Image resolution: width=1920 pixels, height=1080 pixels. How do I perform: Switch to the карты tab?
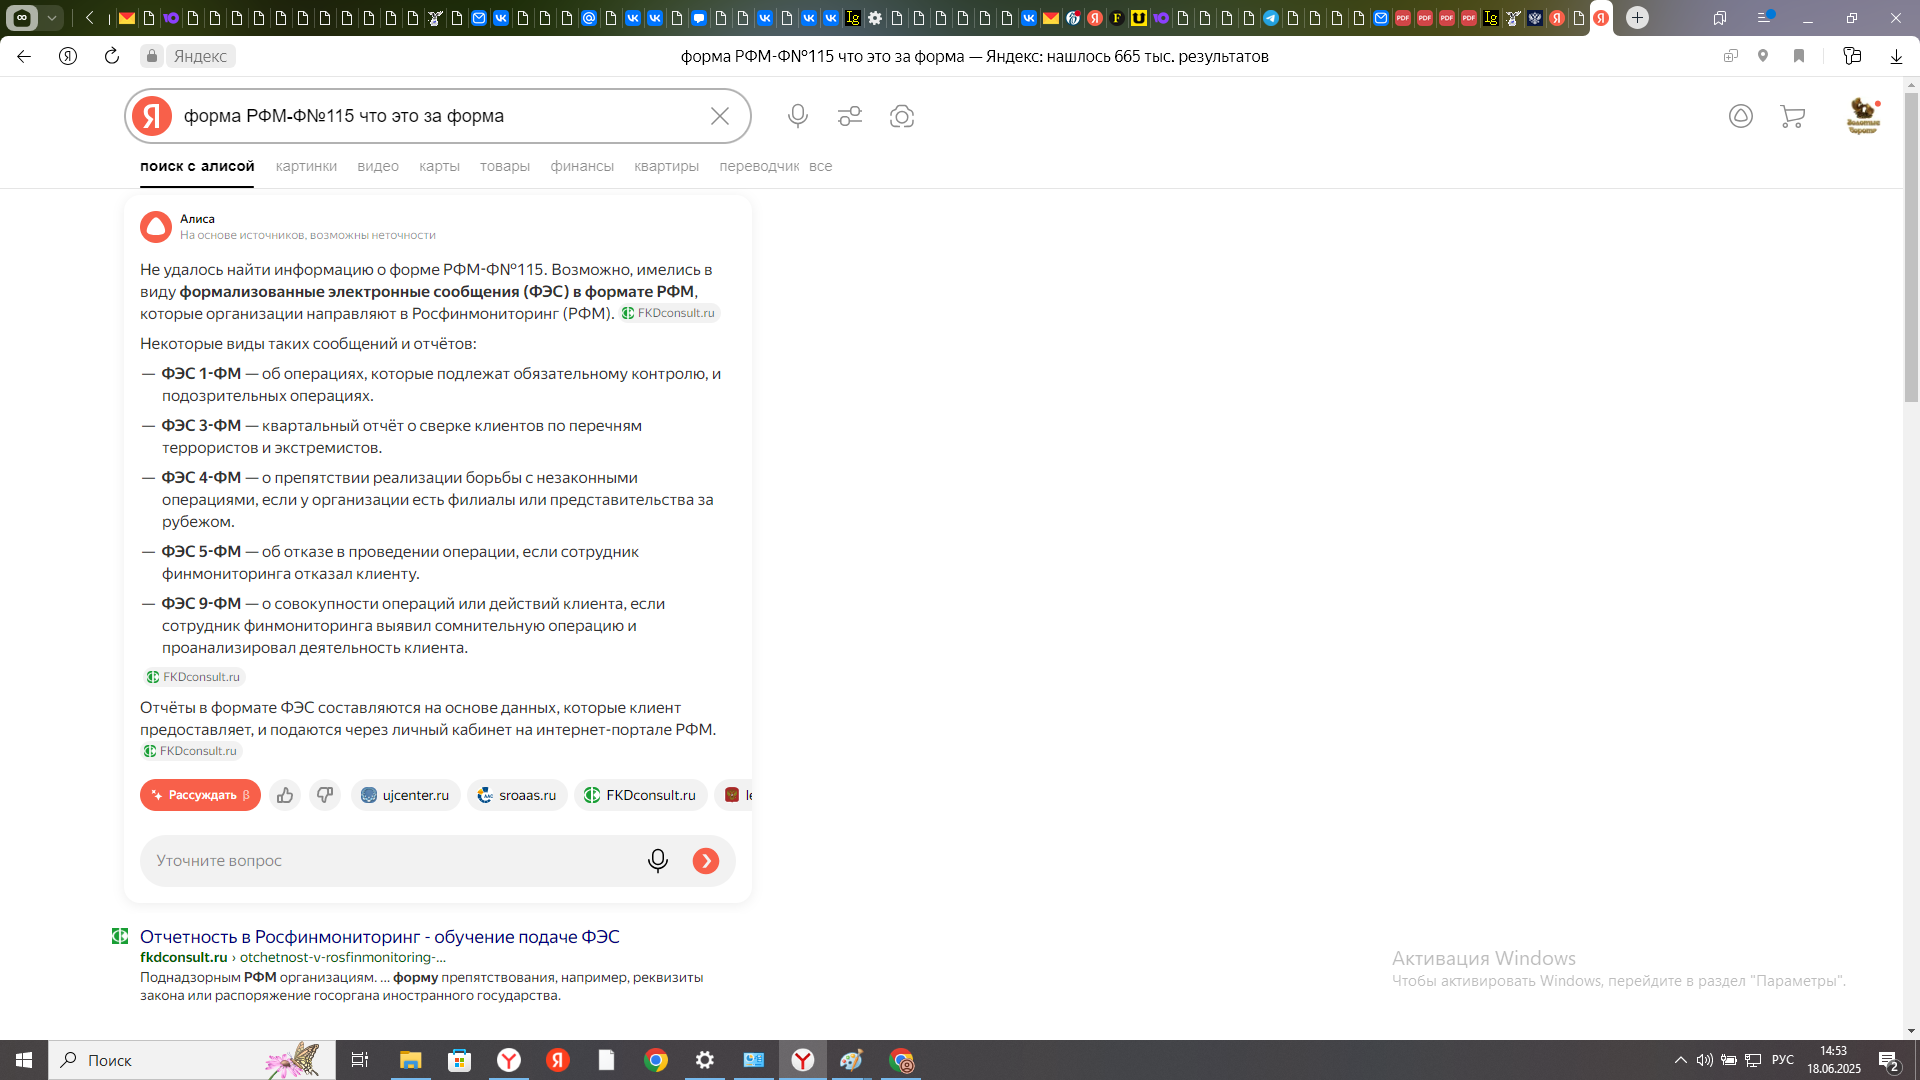pyautogui.click(x=439, y=166)
